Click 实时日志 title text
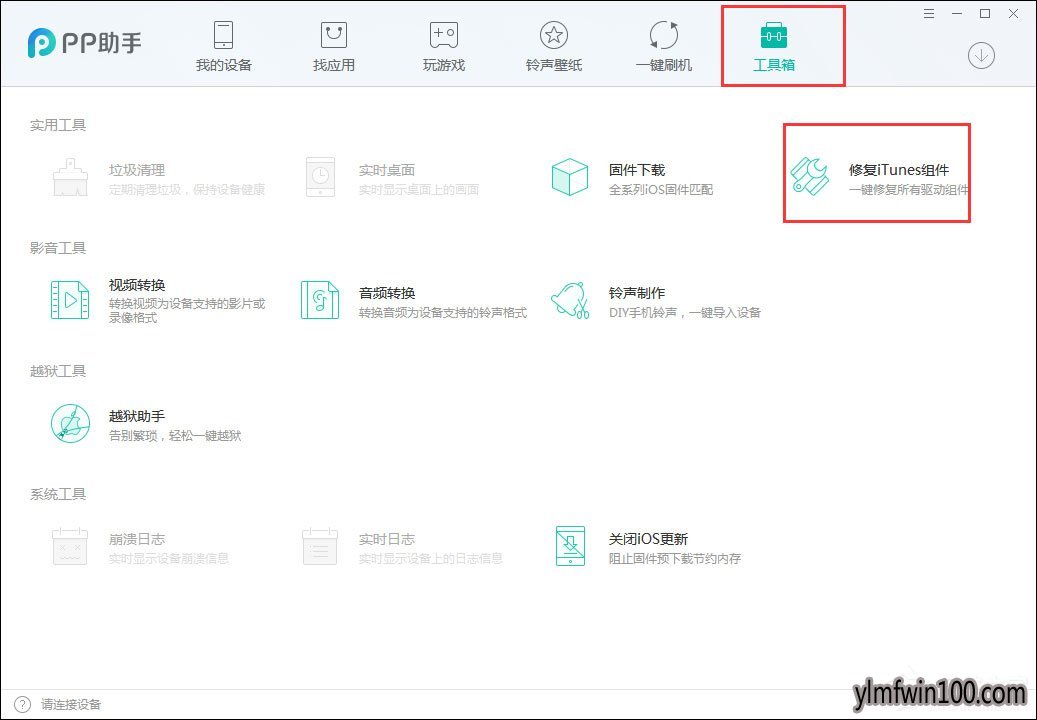 click(x=387, y=539)
